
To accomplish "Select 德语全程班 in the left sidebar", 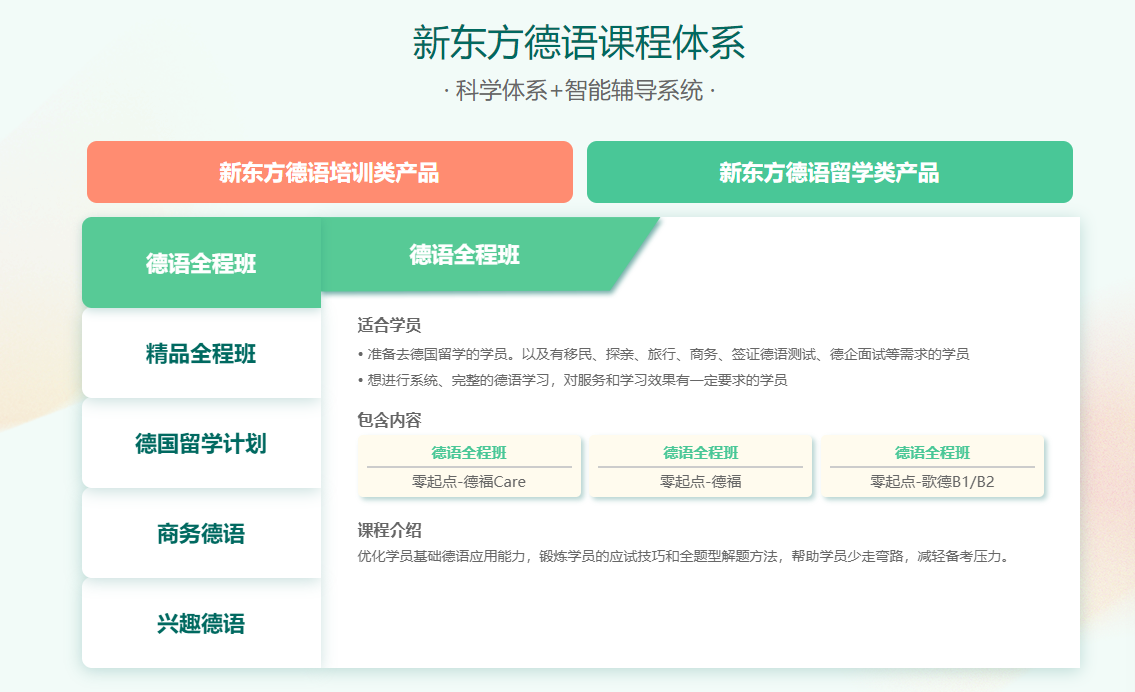I will (201, 264).
